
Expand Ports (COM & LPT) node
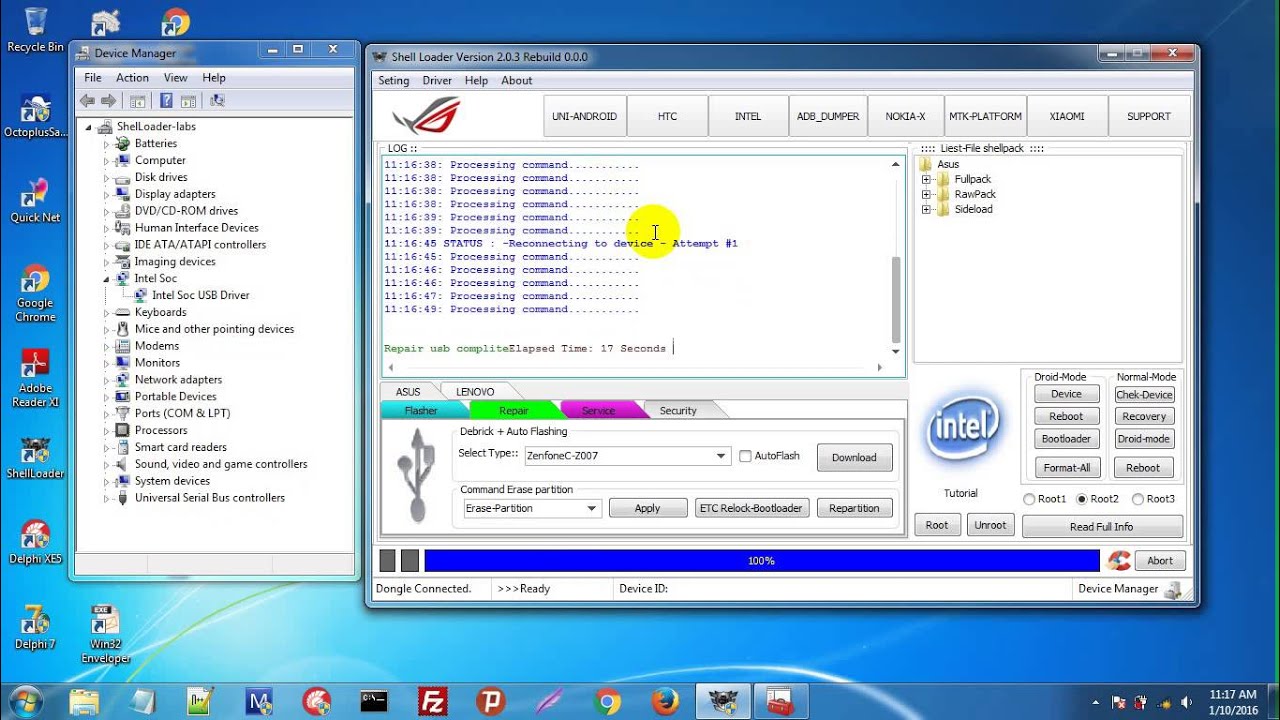tap(106, 414)
